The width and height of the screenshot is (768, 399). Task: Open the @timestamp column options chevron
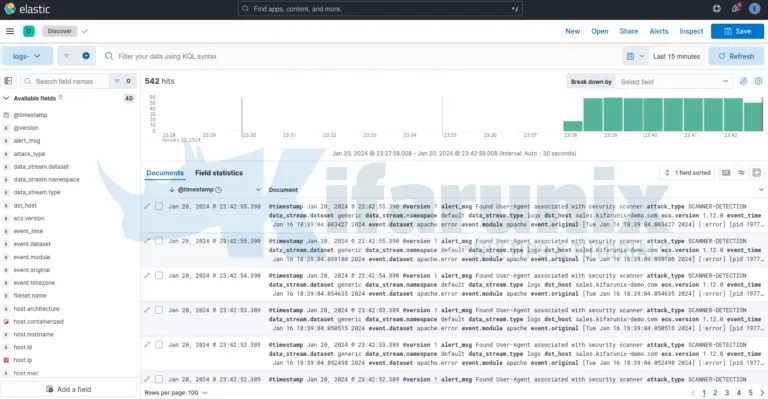(x=258, y=189)
